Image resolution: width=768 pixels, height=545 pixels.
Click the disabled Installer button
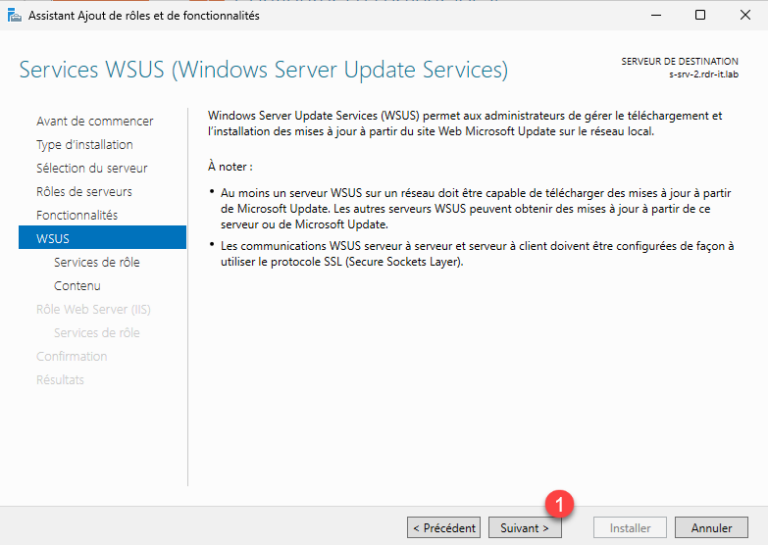[x=630, y=528]
